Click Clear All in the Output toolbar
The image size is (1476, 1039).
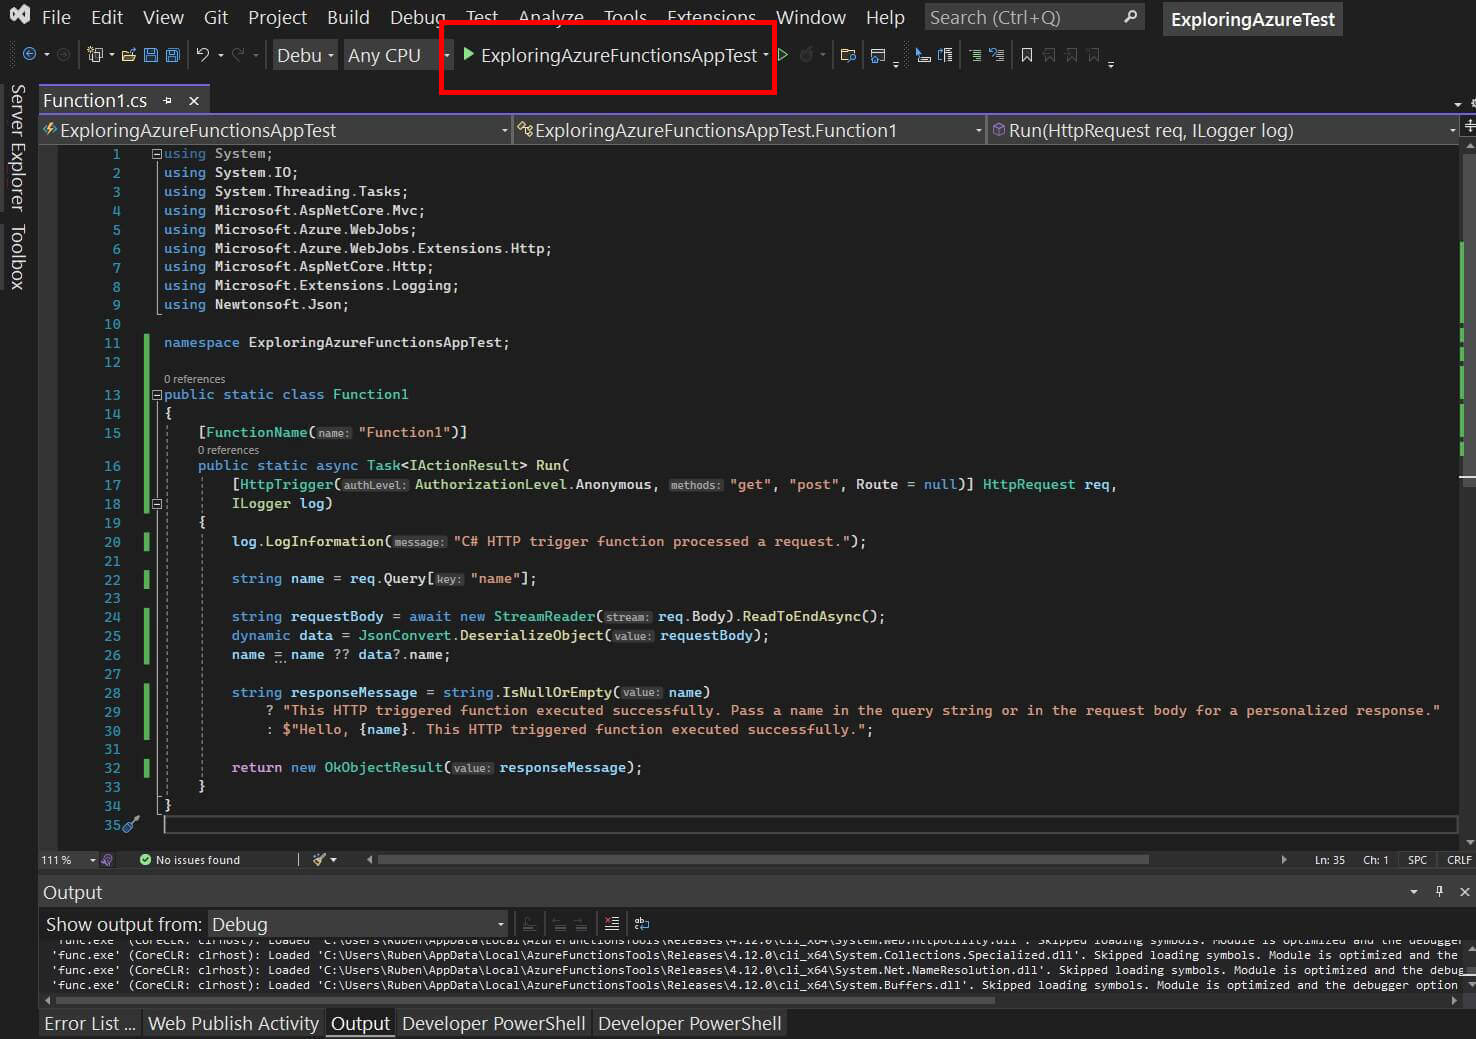pos(612,923)
